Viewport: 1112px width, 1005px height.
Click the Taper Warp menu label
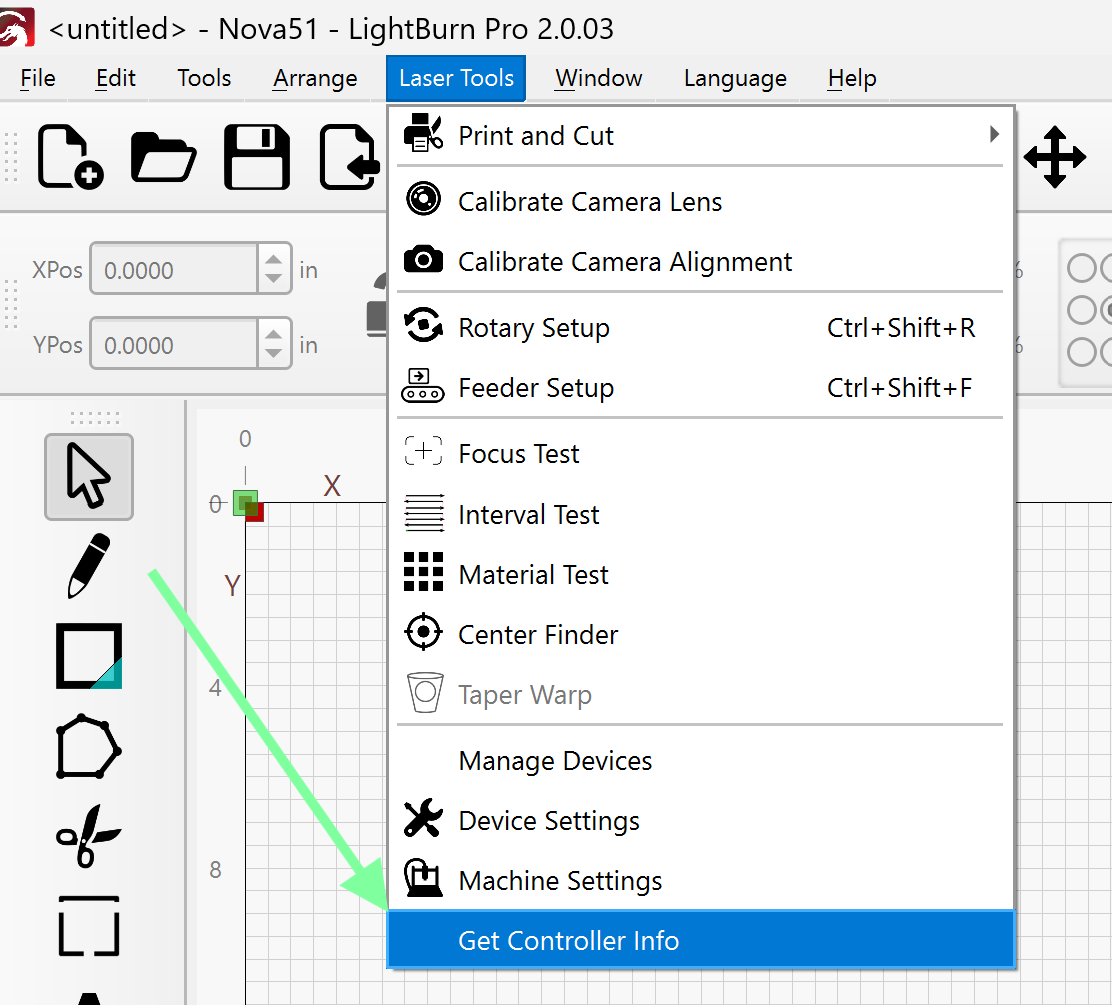[525, 694]
